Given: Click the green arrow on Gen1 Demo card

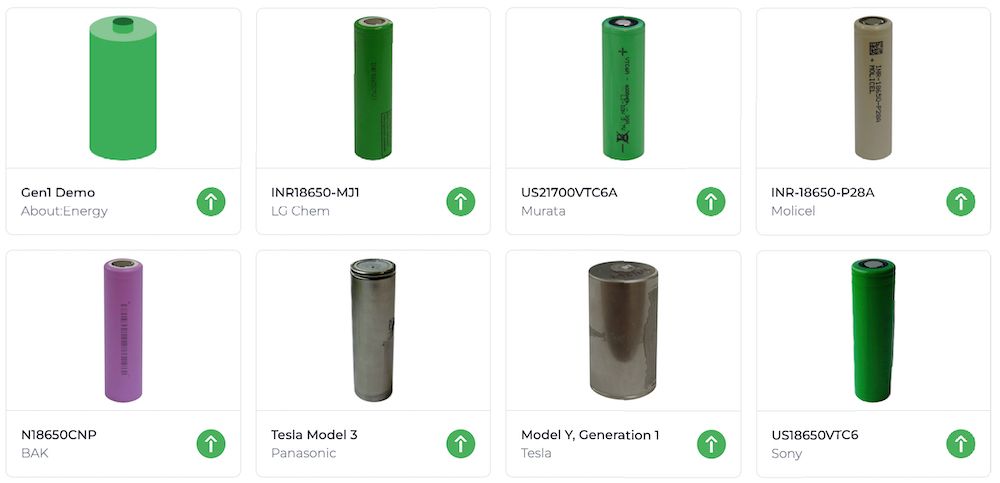Looking at the screenshot, I should point(210,202).
